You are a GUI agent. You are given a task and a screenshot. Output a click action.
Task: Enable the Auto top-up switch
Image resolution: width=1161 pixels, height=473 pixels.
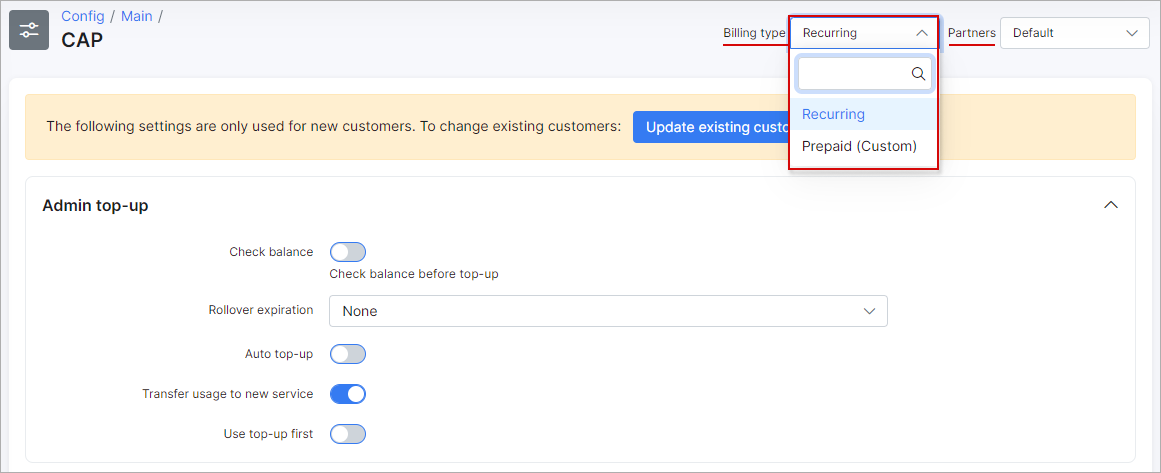pos(348,354)
